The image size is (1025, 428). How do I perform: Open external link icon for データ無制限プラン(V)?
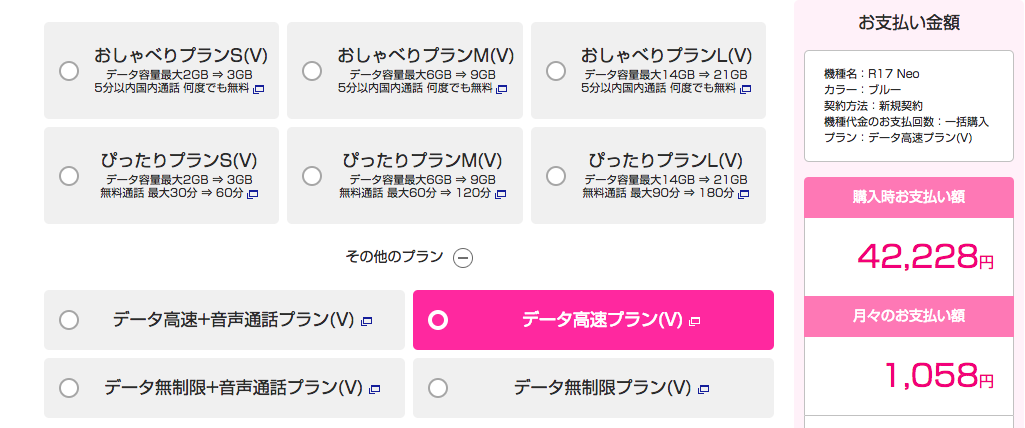pyautogui.click(x=704, y=388)
